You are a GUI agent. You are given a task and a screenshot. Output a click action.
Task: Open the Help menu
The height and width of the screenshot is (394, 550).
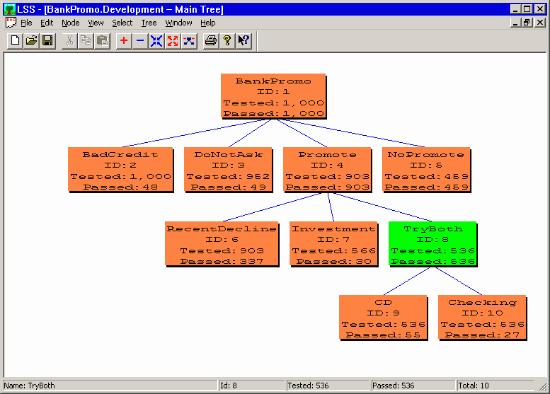coord(208,23)
